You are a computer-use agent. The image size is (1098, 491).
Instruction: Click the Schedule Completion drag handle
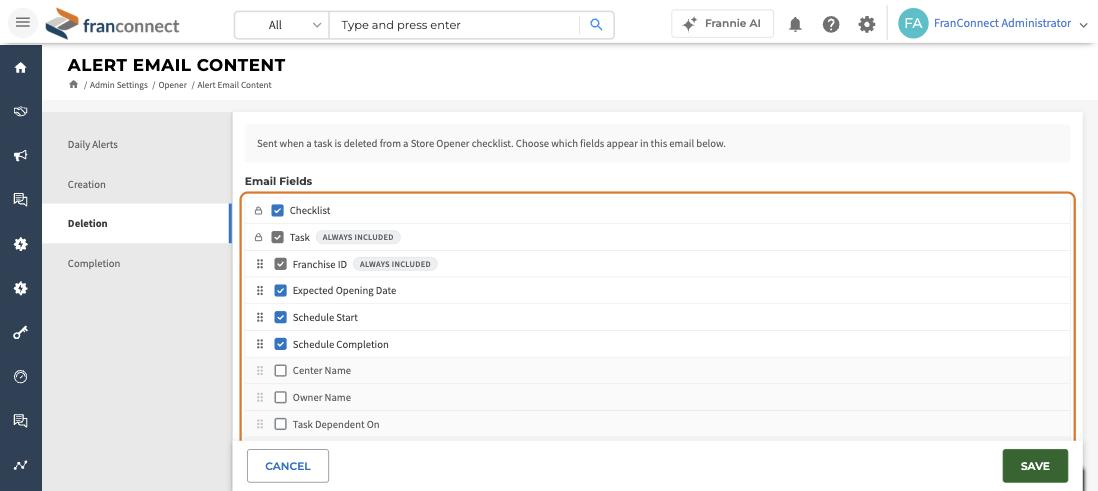click(260, 344)
